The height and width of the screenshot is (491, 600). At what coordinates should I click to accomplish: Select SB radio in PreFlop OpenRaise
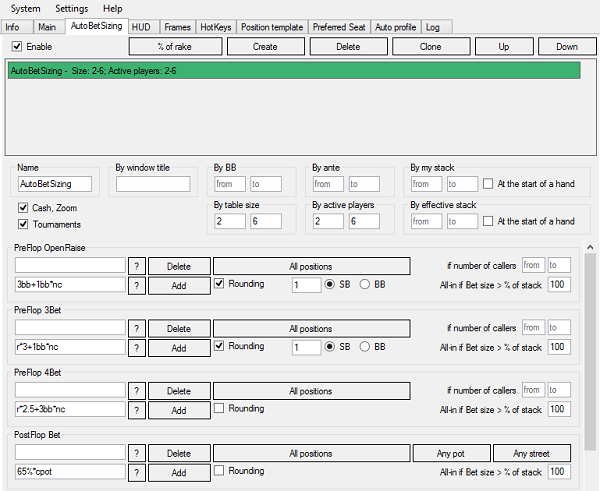point(329,284)
